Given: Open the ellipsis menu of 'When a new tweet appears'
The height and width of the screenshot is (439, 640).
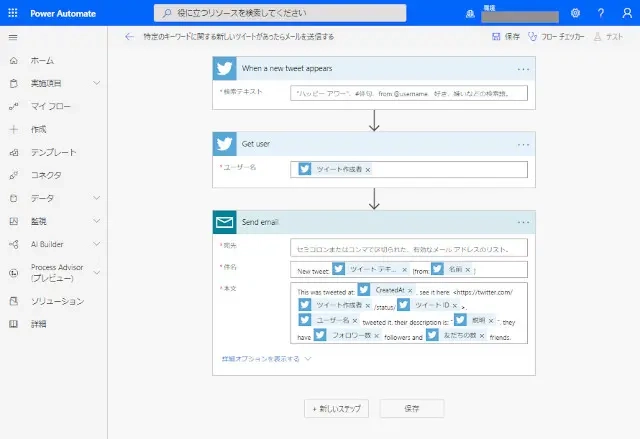Looking at the screenshot, I should 523,69.
